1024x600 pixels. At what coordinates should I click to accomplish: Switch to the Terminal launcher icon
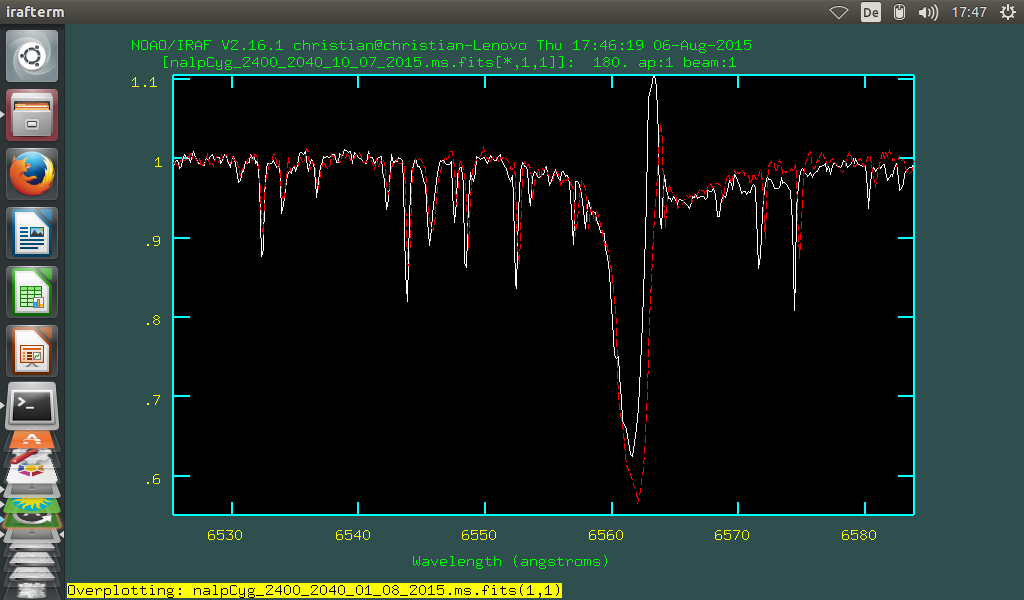pyautogui.click(x=33, y=405)
